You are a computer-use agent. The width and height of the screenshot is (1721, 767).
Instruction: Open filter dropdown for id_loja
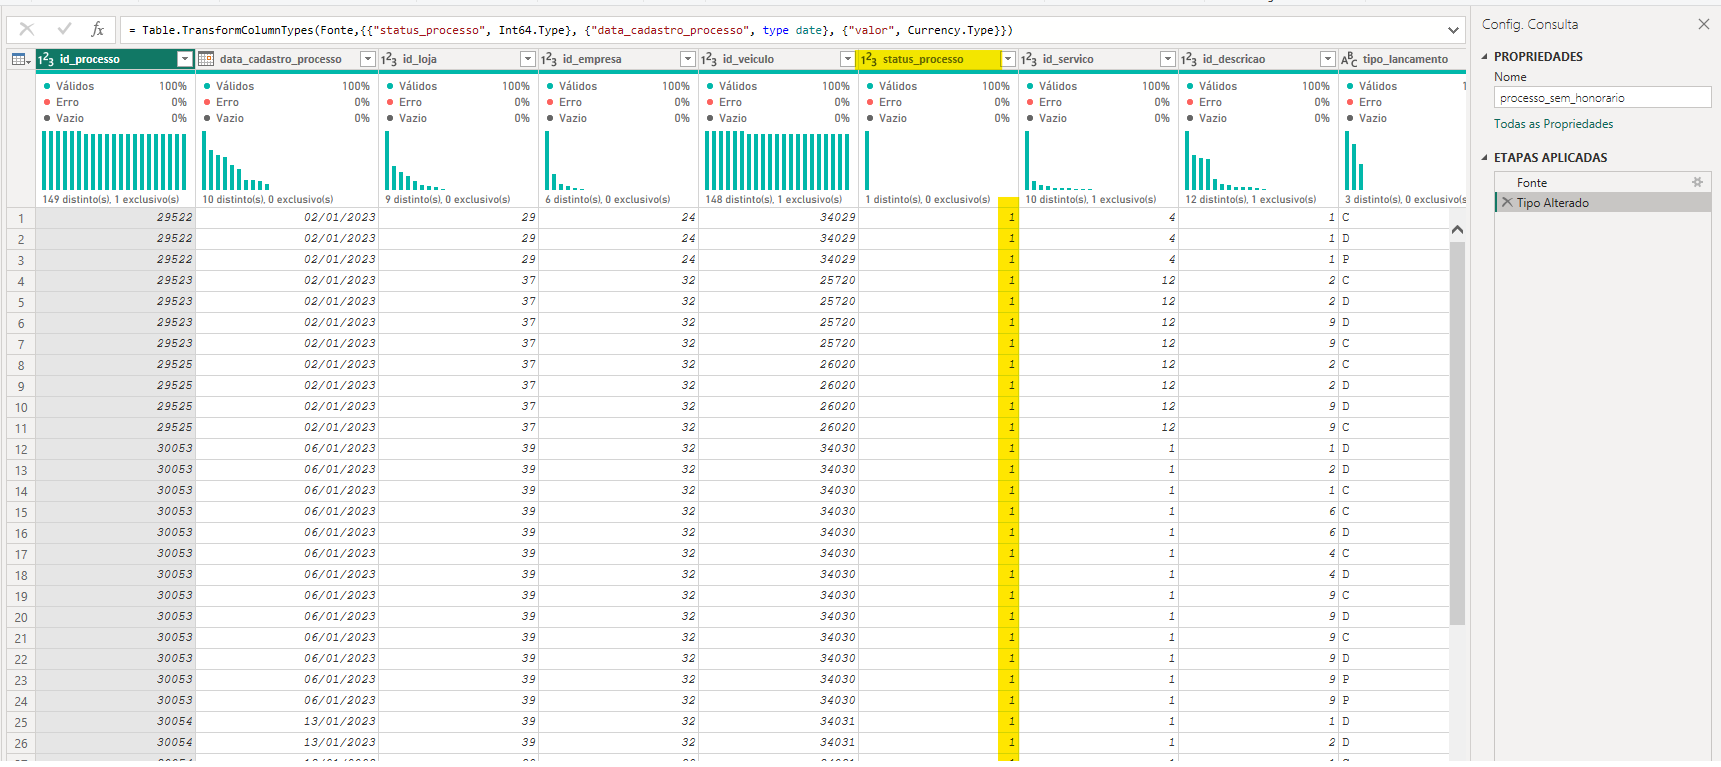click(x=527, y=59)
